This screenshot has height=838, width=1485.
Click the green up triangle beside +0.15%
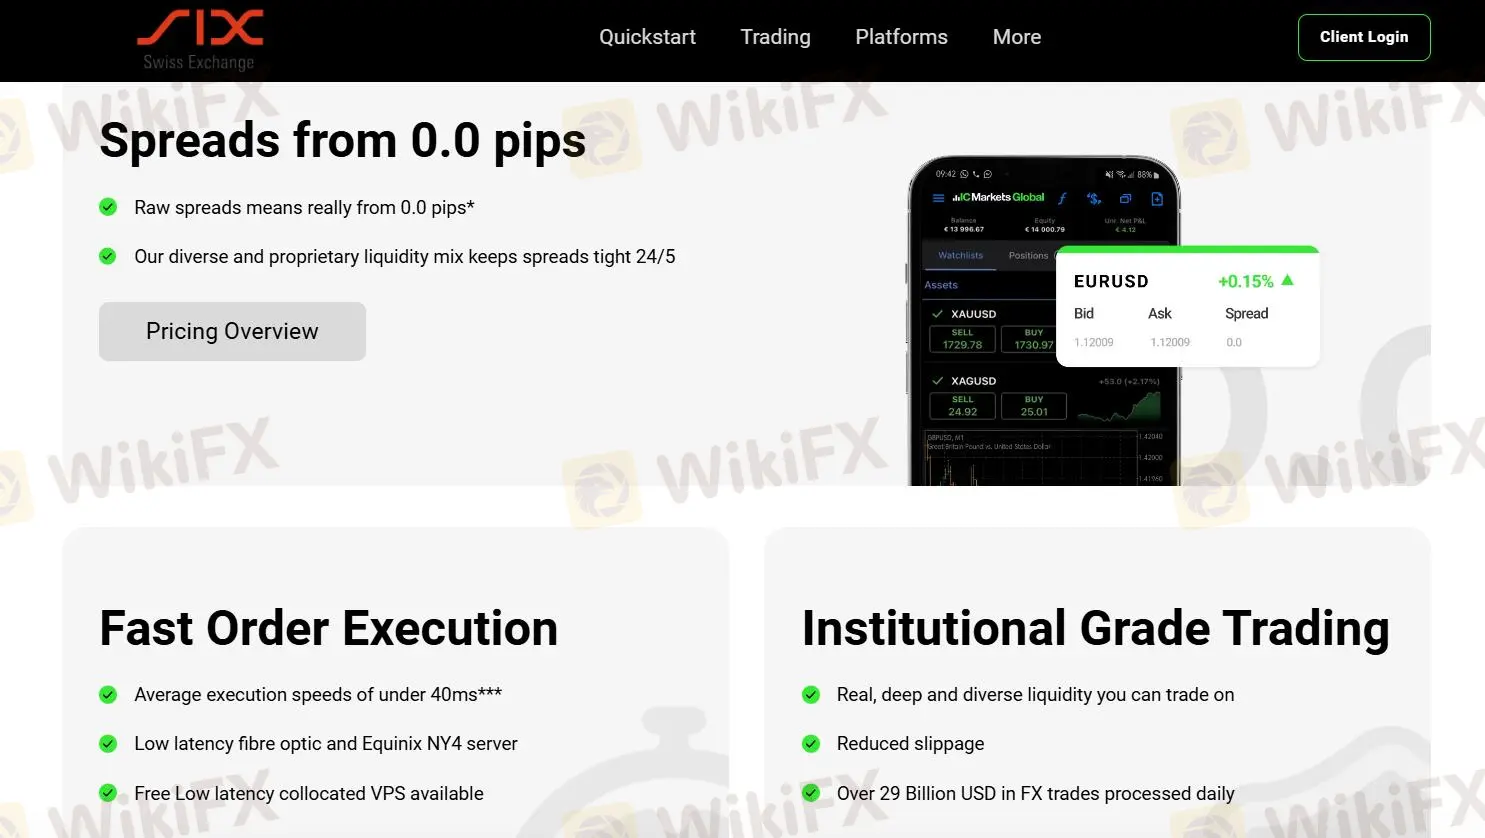point(1287,281)
